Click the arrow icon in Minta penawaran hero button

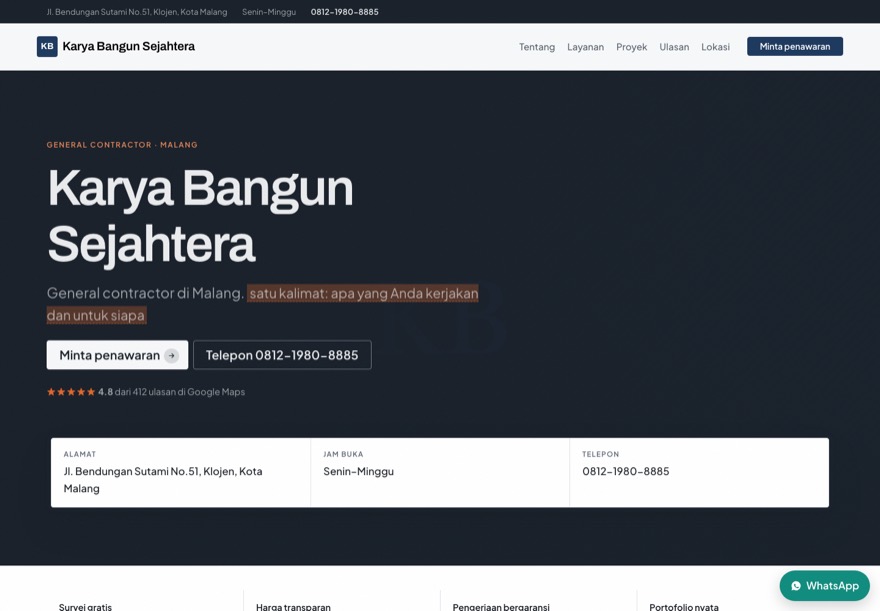pyautogui.click(x=172, y=356)
